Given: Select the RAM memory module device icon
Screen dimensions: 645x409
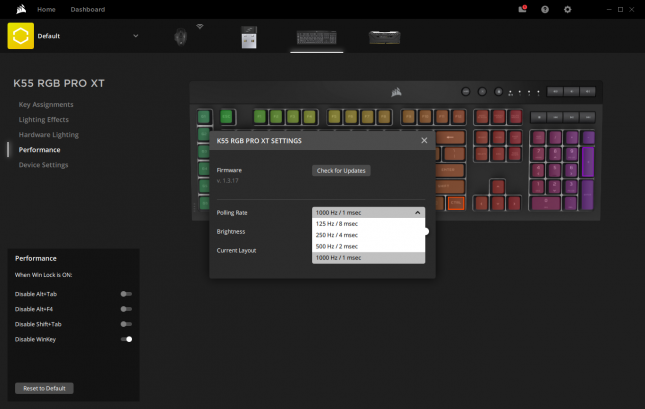Looking at the screenshot, I should (x=384, y=37).
